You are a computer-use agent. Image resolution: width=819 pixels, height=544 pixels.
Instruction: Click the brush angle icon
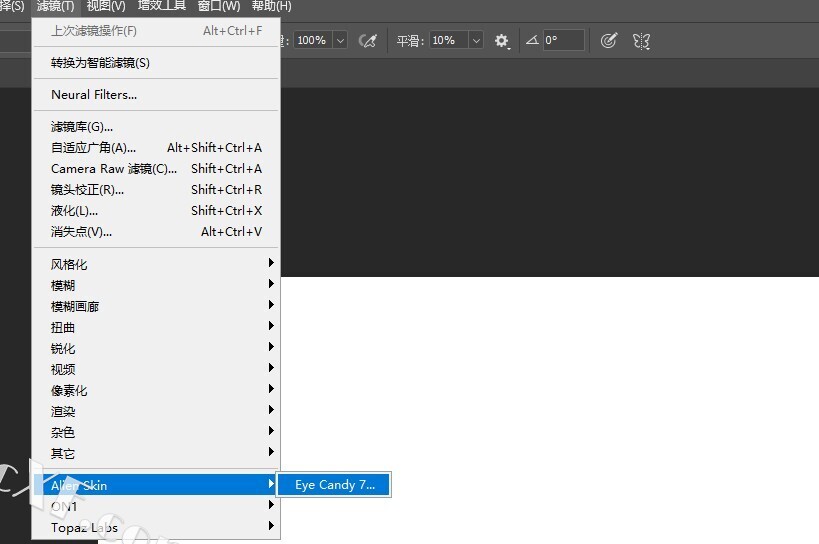(x=532, y=41)
